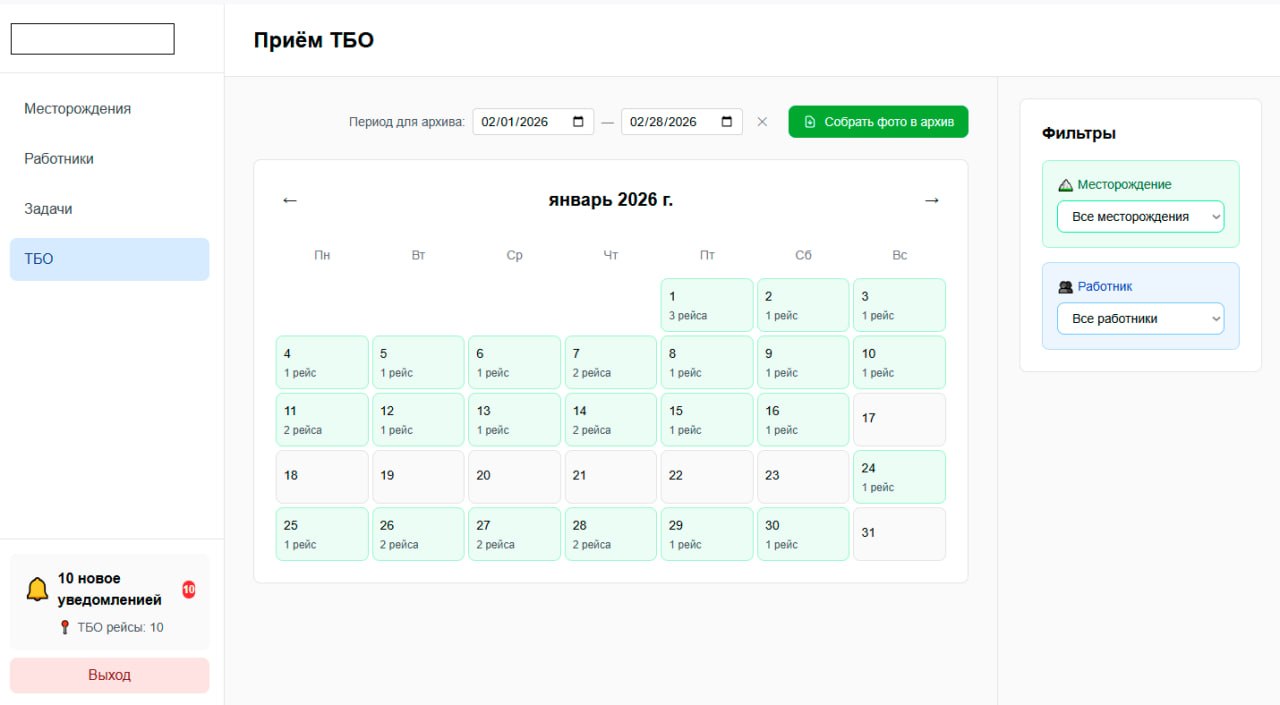Select day 5 in calendar
Viewport: 1280px width, 705px height.
[418, 362]
